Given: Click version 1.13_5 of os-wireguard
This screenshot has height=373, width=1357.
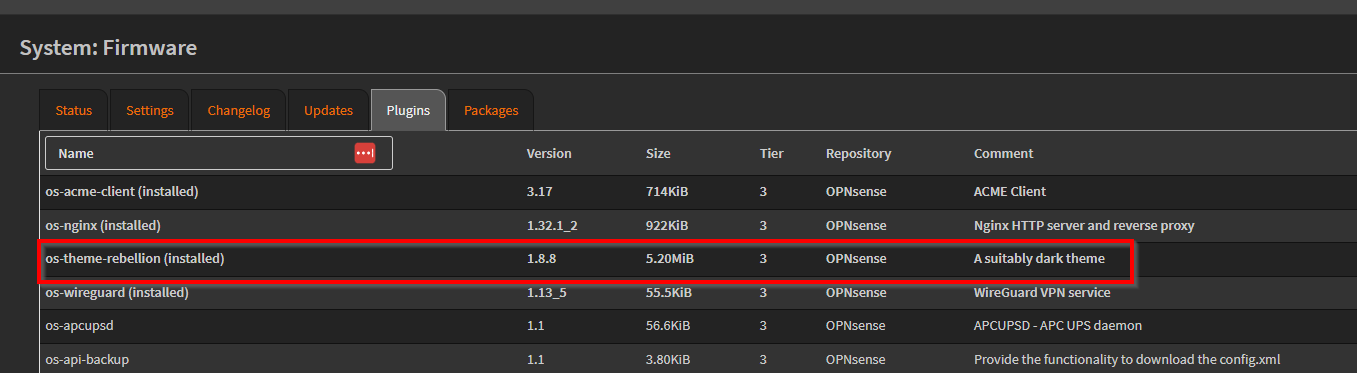Looking at the screenshot, I should click(547, 292).
